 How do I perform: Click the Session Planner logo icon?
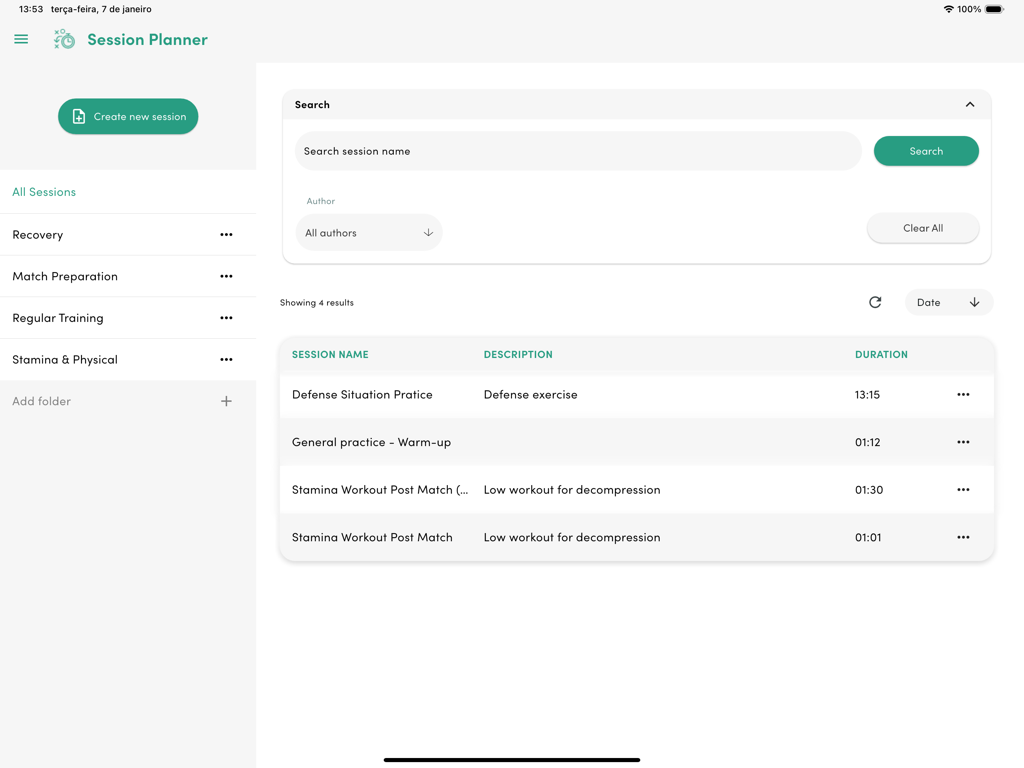65,39
